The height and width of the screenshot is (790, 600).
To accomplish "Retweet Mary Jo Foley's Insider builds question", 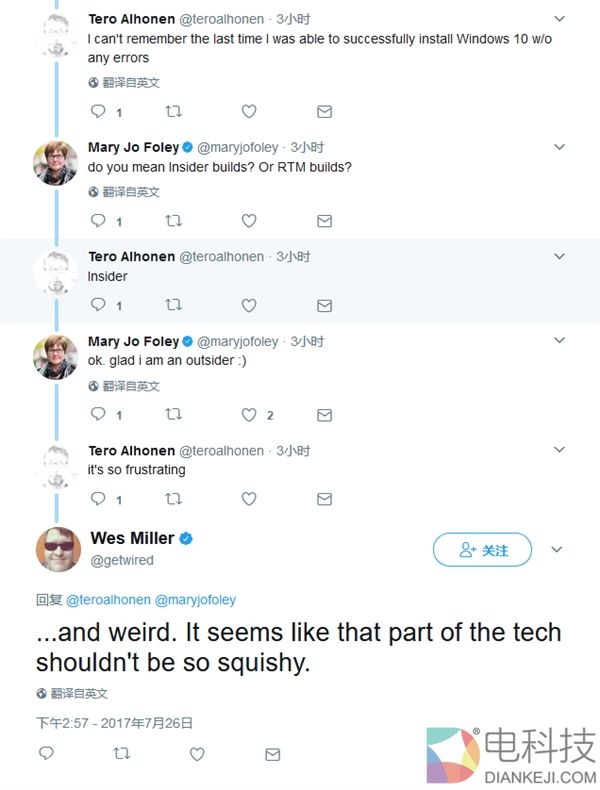I will (173, 221).
